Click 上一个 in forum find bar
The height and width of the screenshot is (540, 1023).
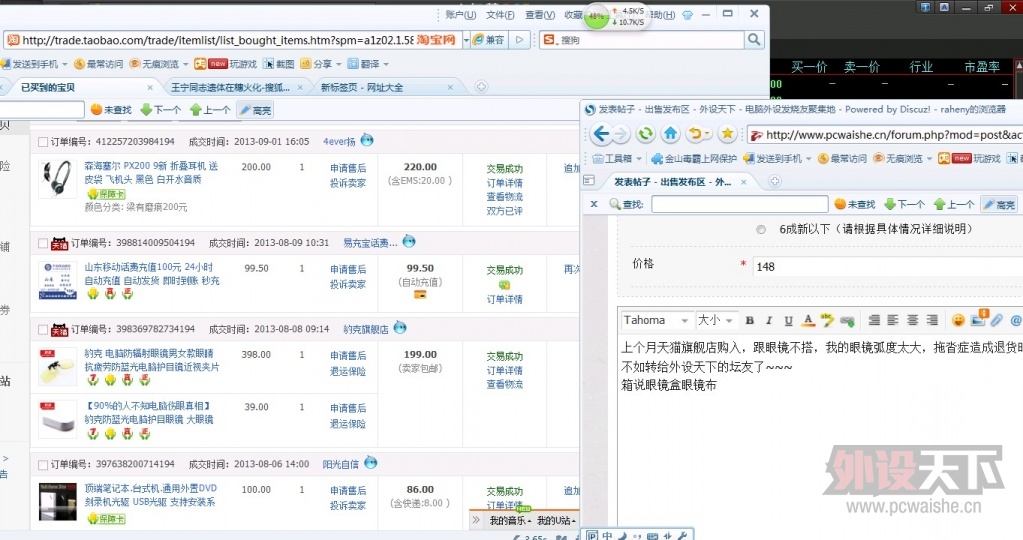pyautogui.click(x=954, y=204)
